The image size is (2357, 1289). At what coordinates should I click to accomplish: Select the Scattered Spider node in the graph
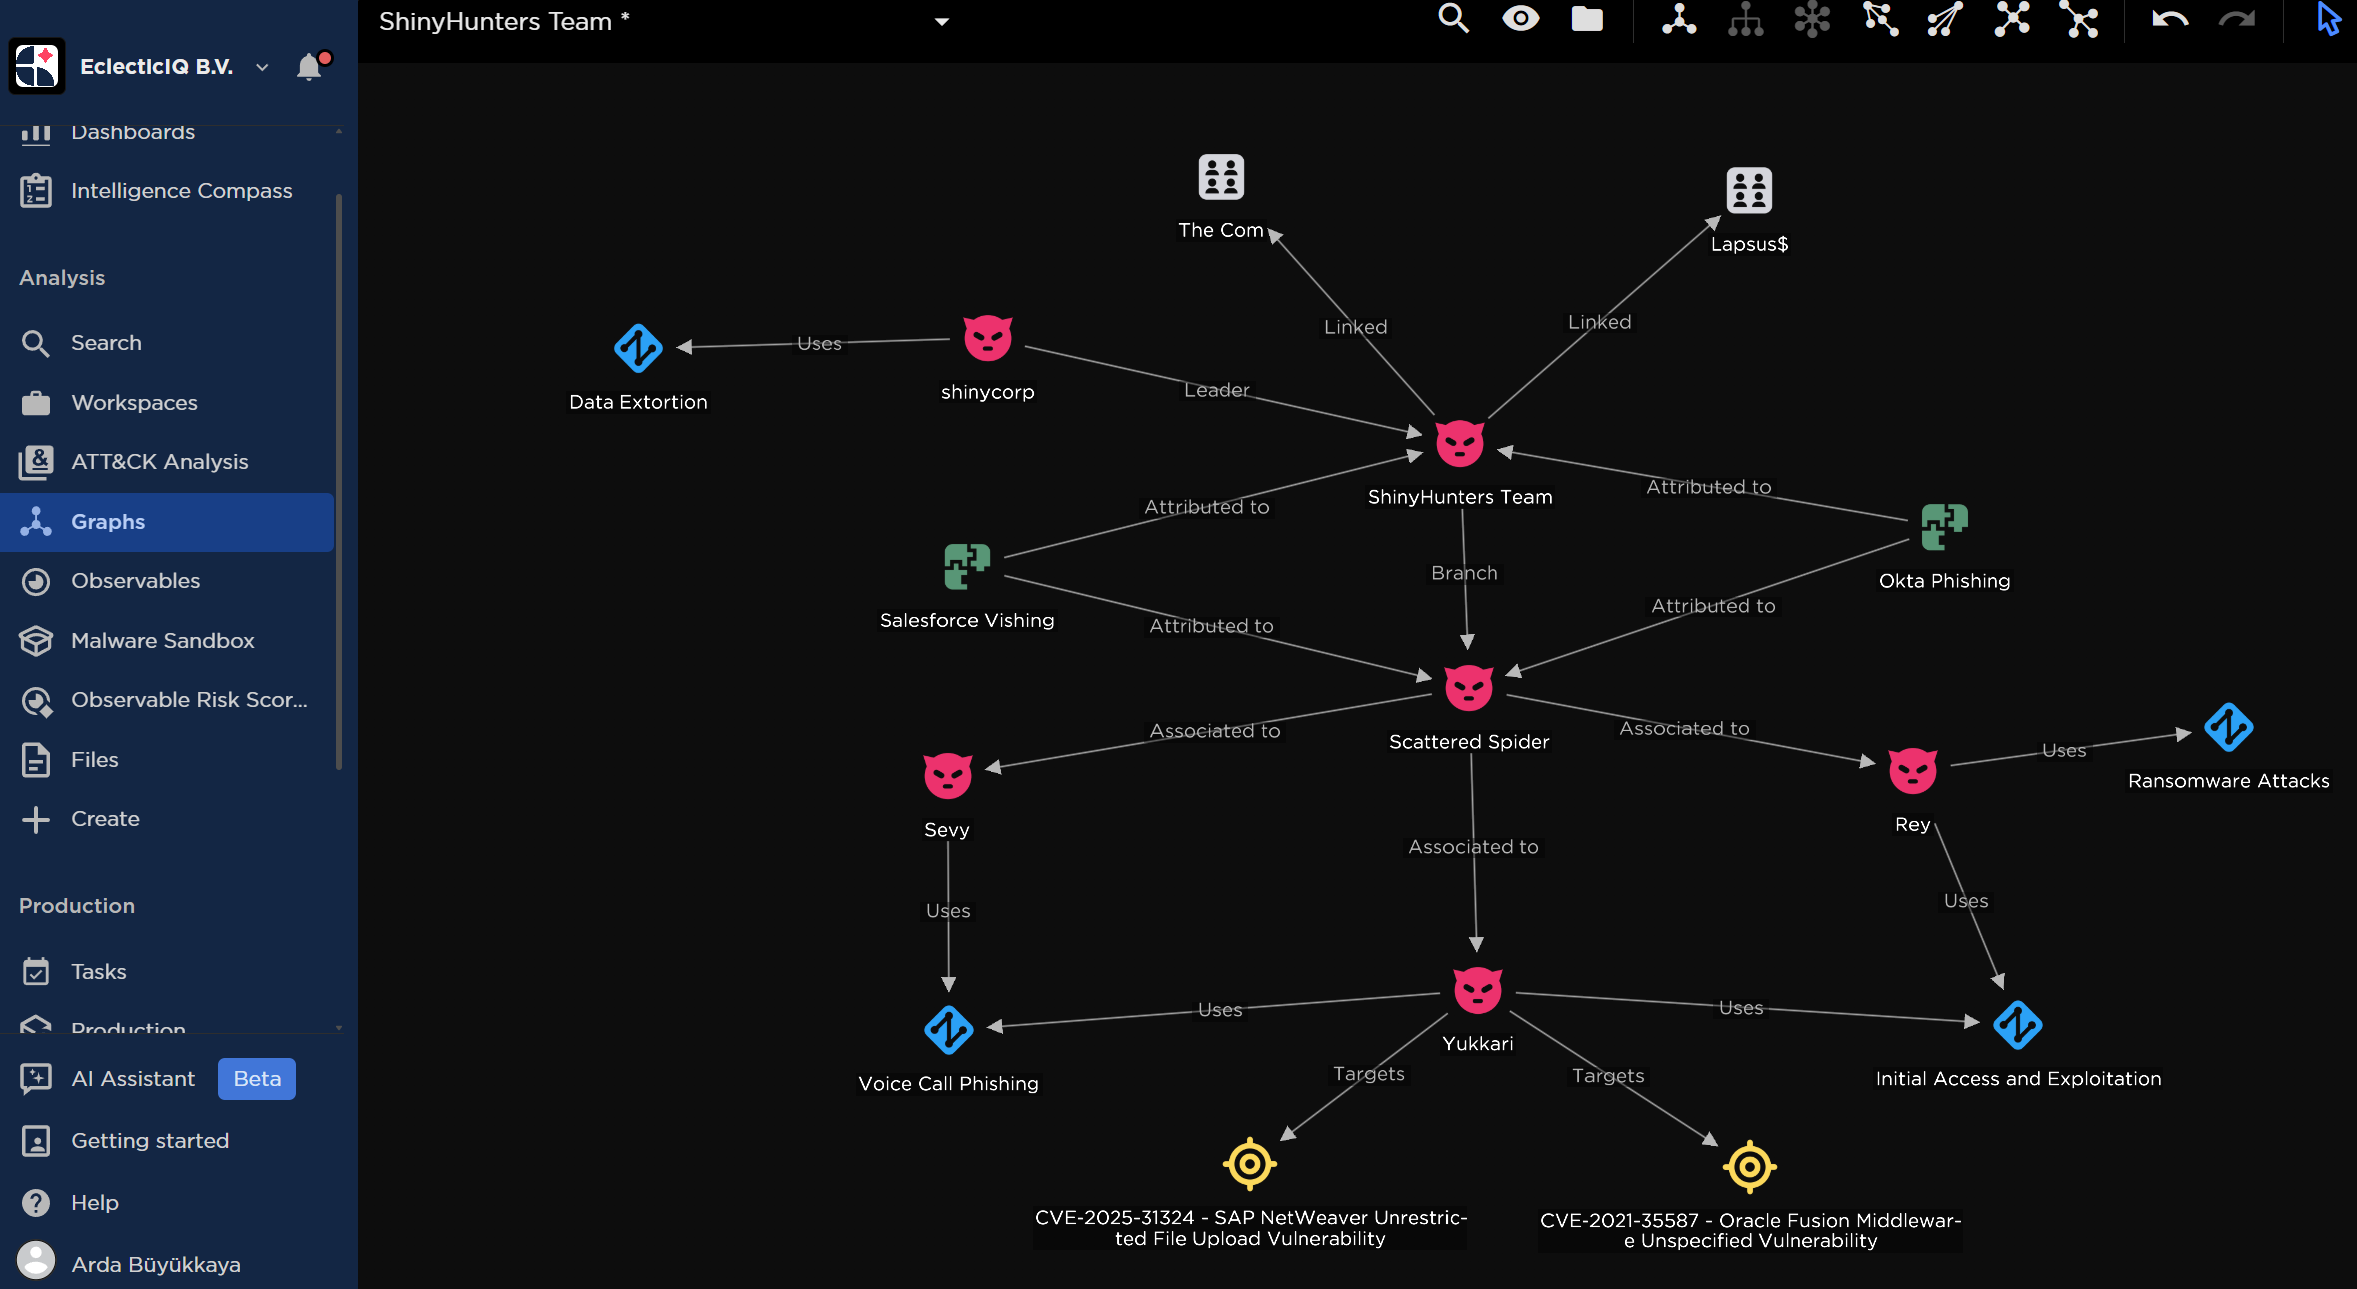(1467, 687)
